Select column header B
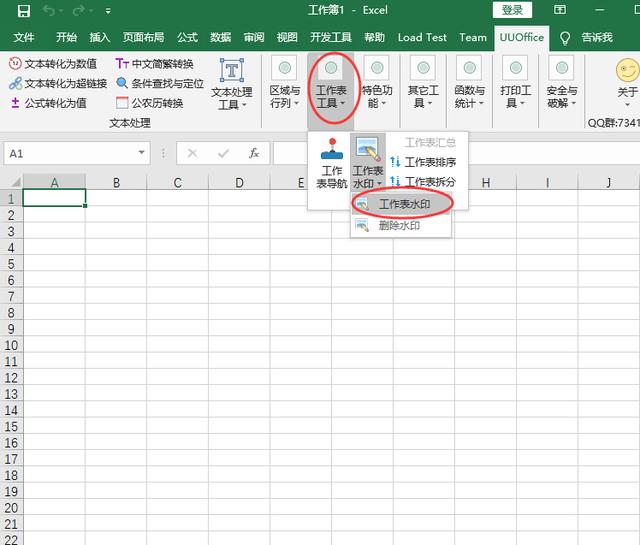This screenshot has height=545, width=640. tap(116, 183)
